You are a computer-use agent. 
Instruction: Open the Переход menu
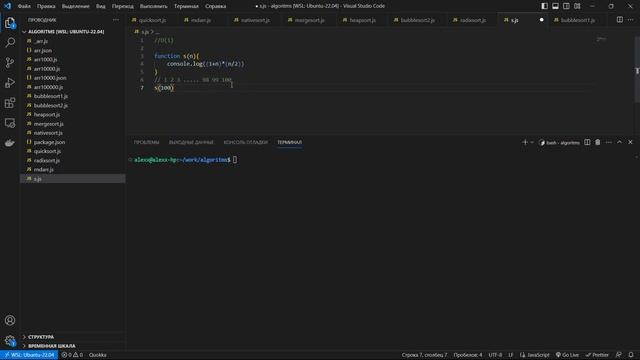point(122,6)
